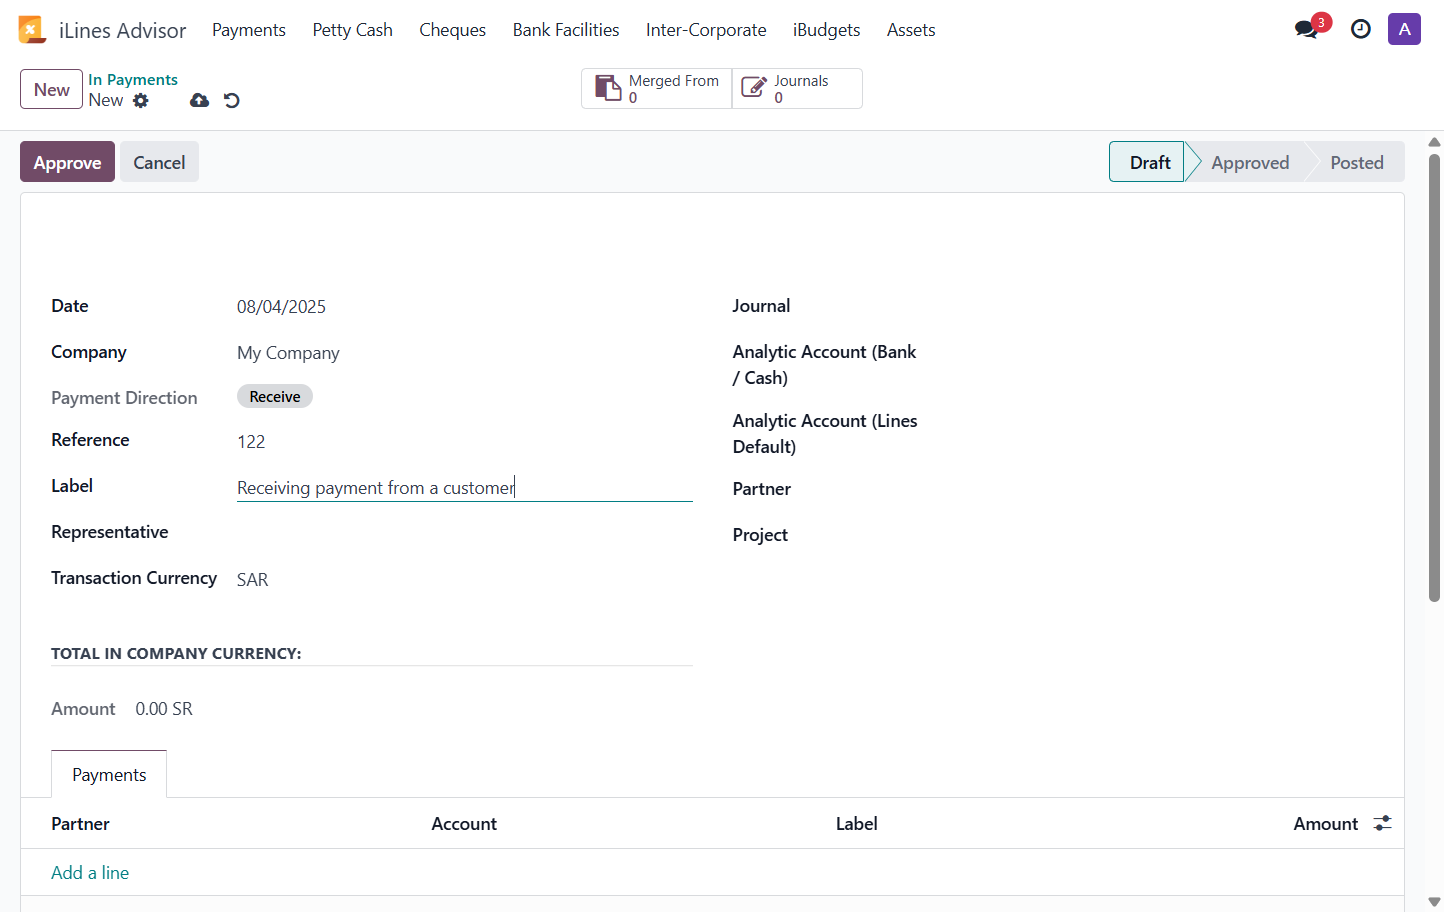The height and width of the screenshot is (912, 1444).
Task: Open the Transaction Currency dropdown
Action: (x=464, y=580)
